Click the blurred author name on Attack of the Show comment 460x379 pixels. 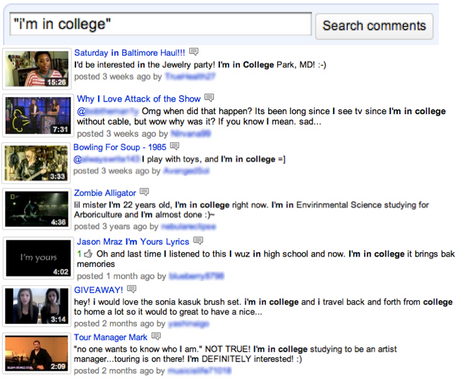[x=191, y=134]
